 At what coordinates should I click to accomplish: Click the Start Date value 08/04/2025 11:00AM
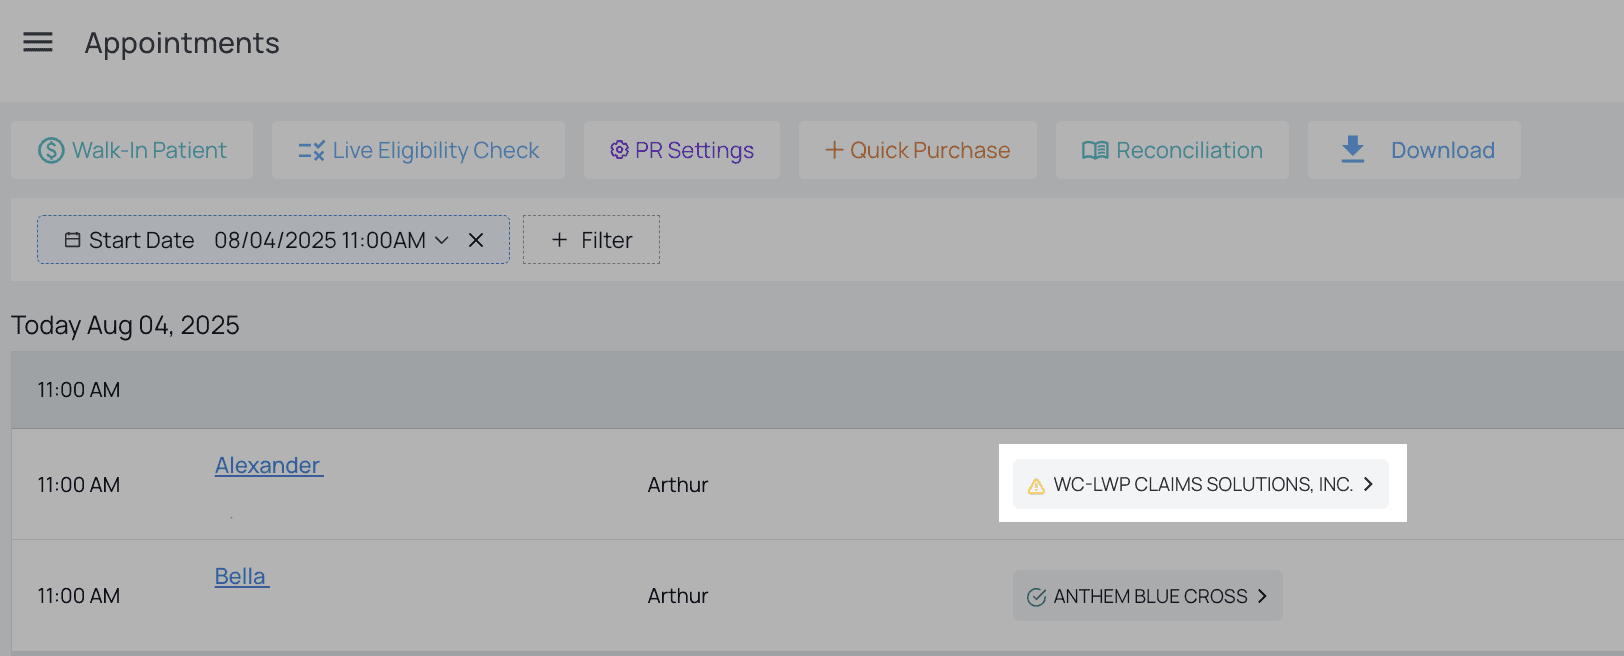click(320, 240)
